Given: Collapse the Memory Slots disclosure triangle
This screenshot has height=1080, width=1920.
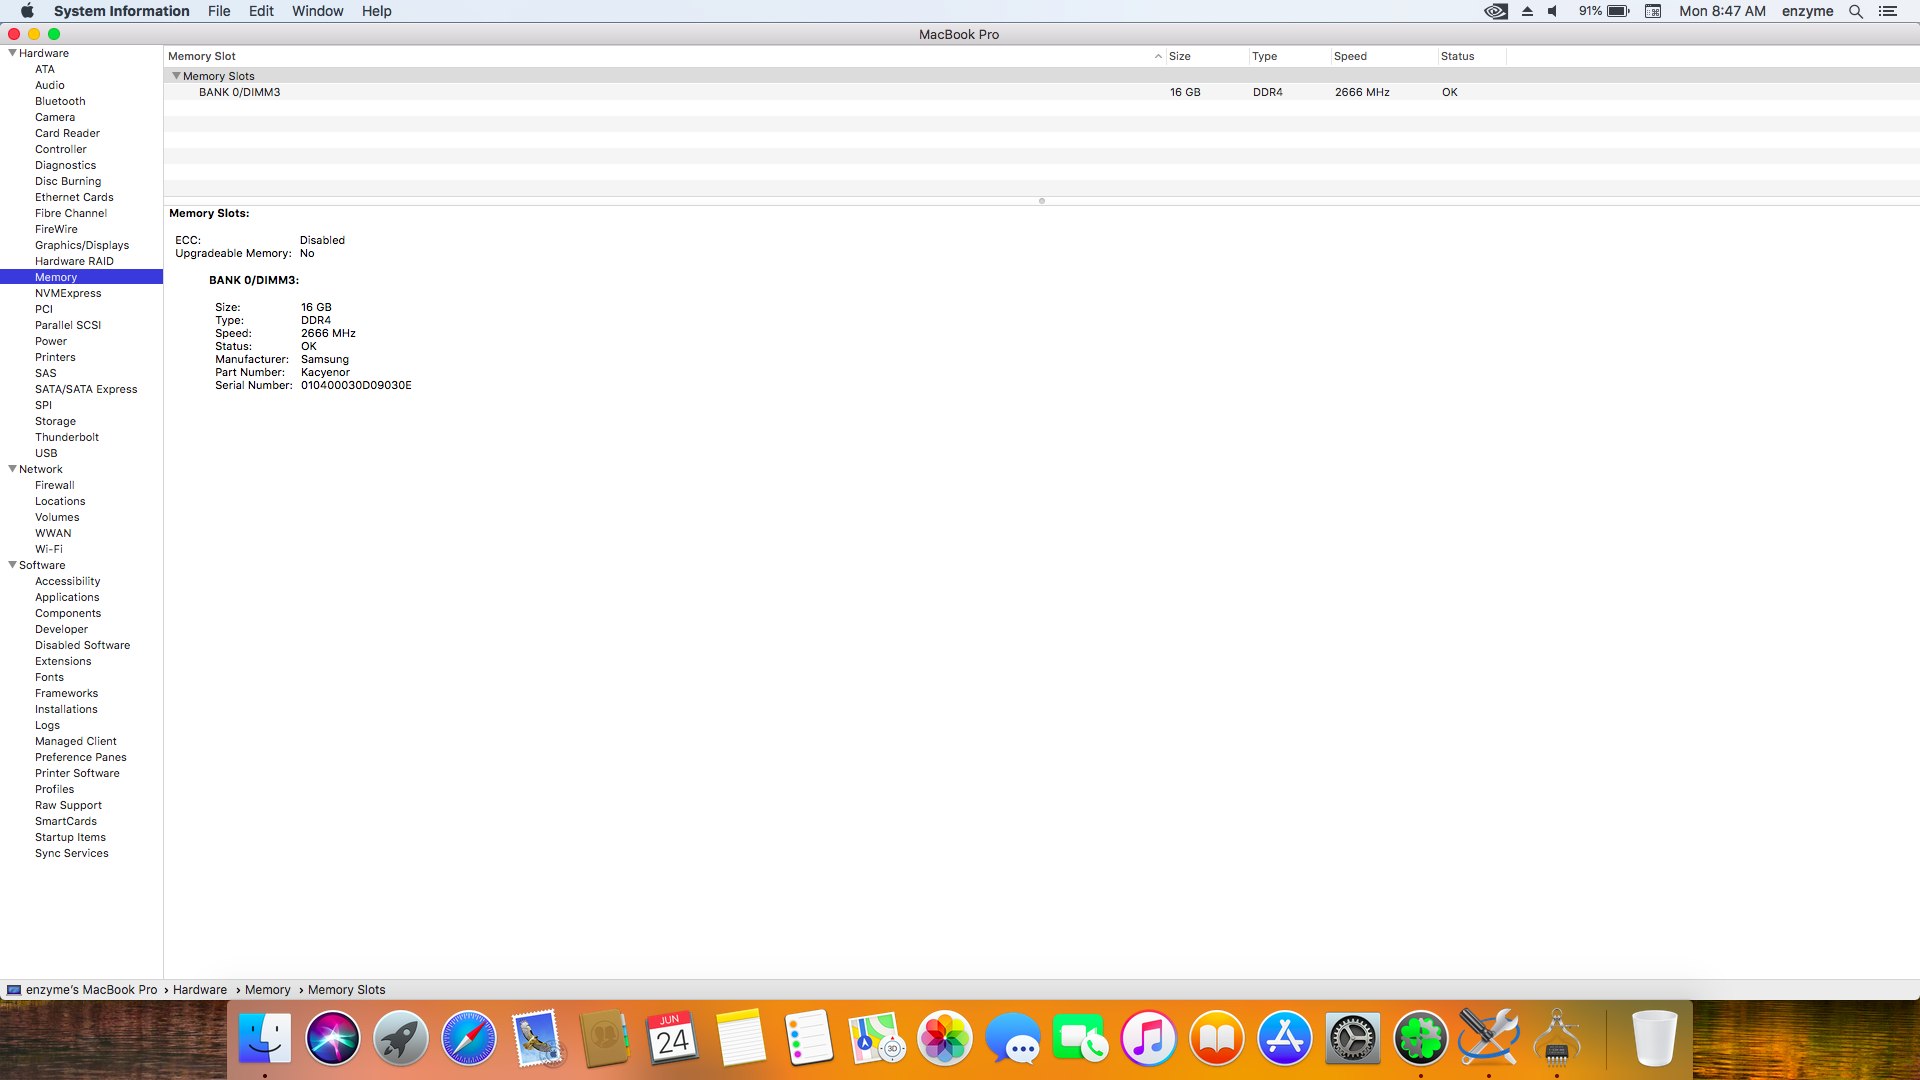Looking at the screenshot, I should [176, 76].
